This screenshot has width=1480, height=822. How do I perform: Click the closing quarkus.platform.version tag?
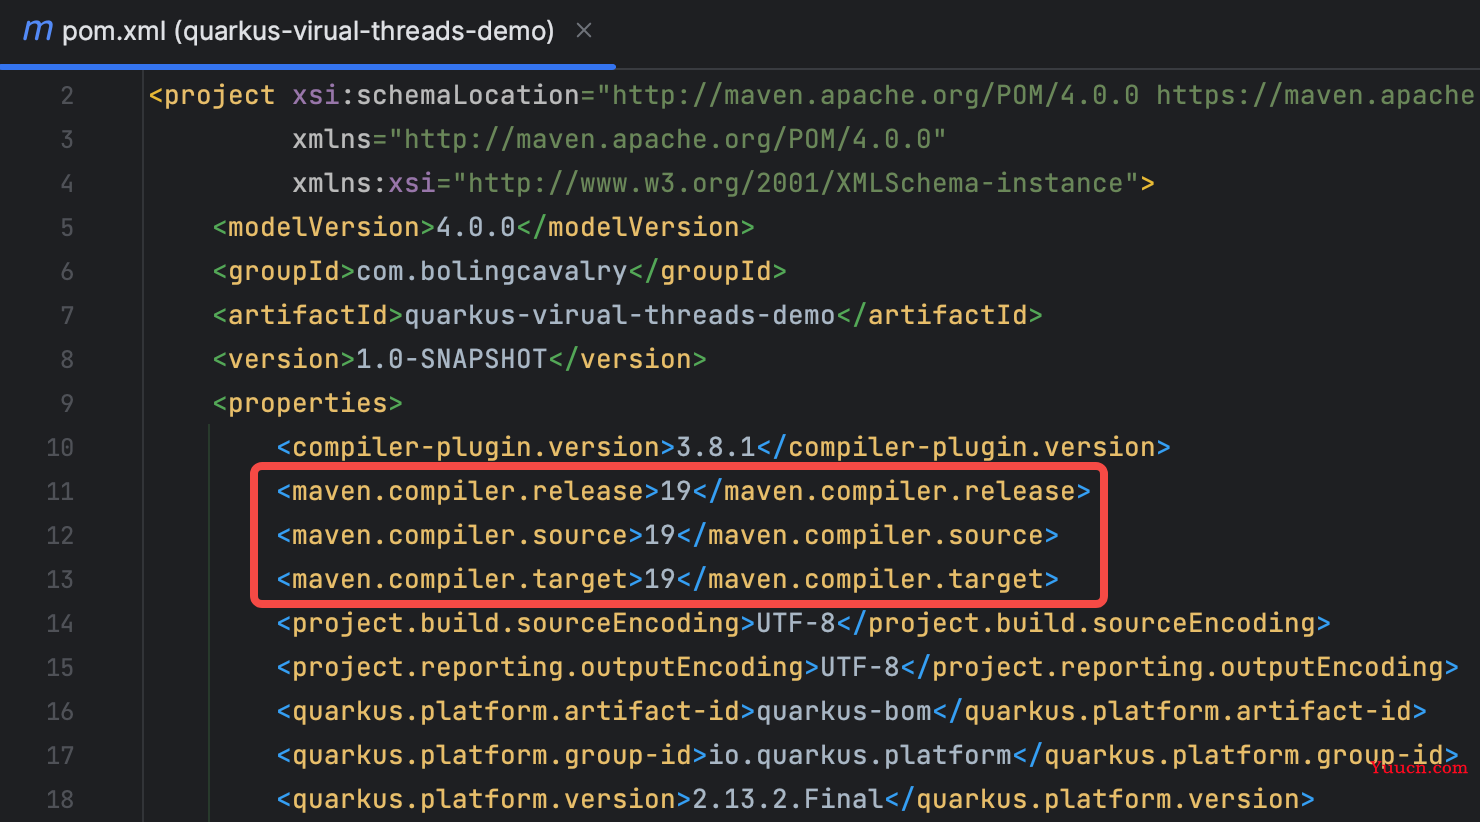(x=1100, y=799)
